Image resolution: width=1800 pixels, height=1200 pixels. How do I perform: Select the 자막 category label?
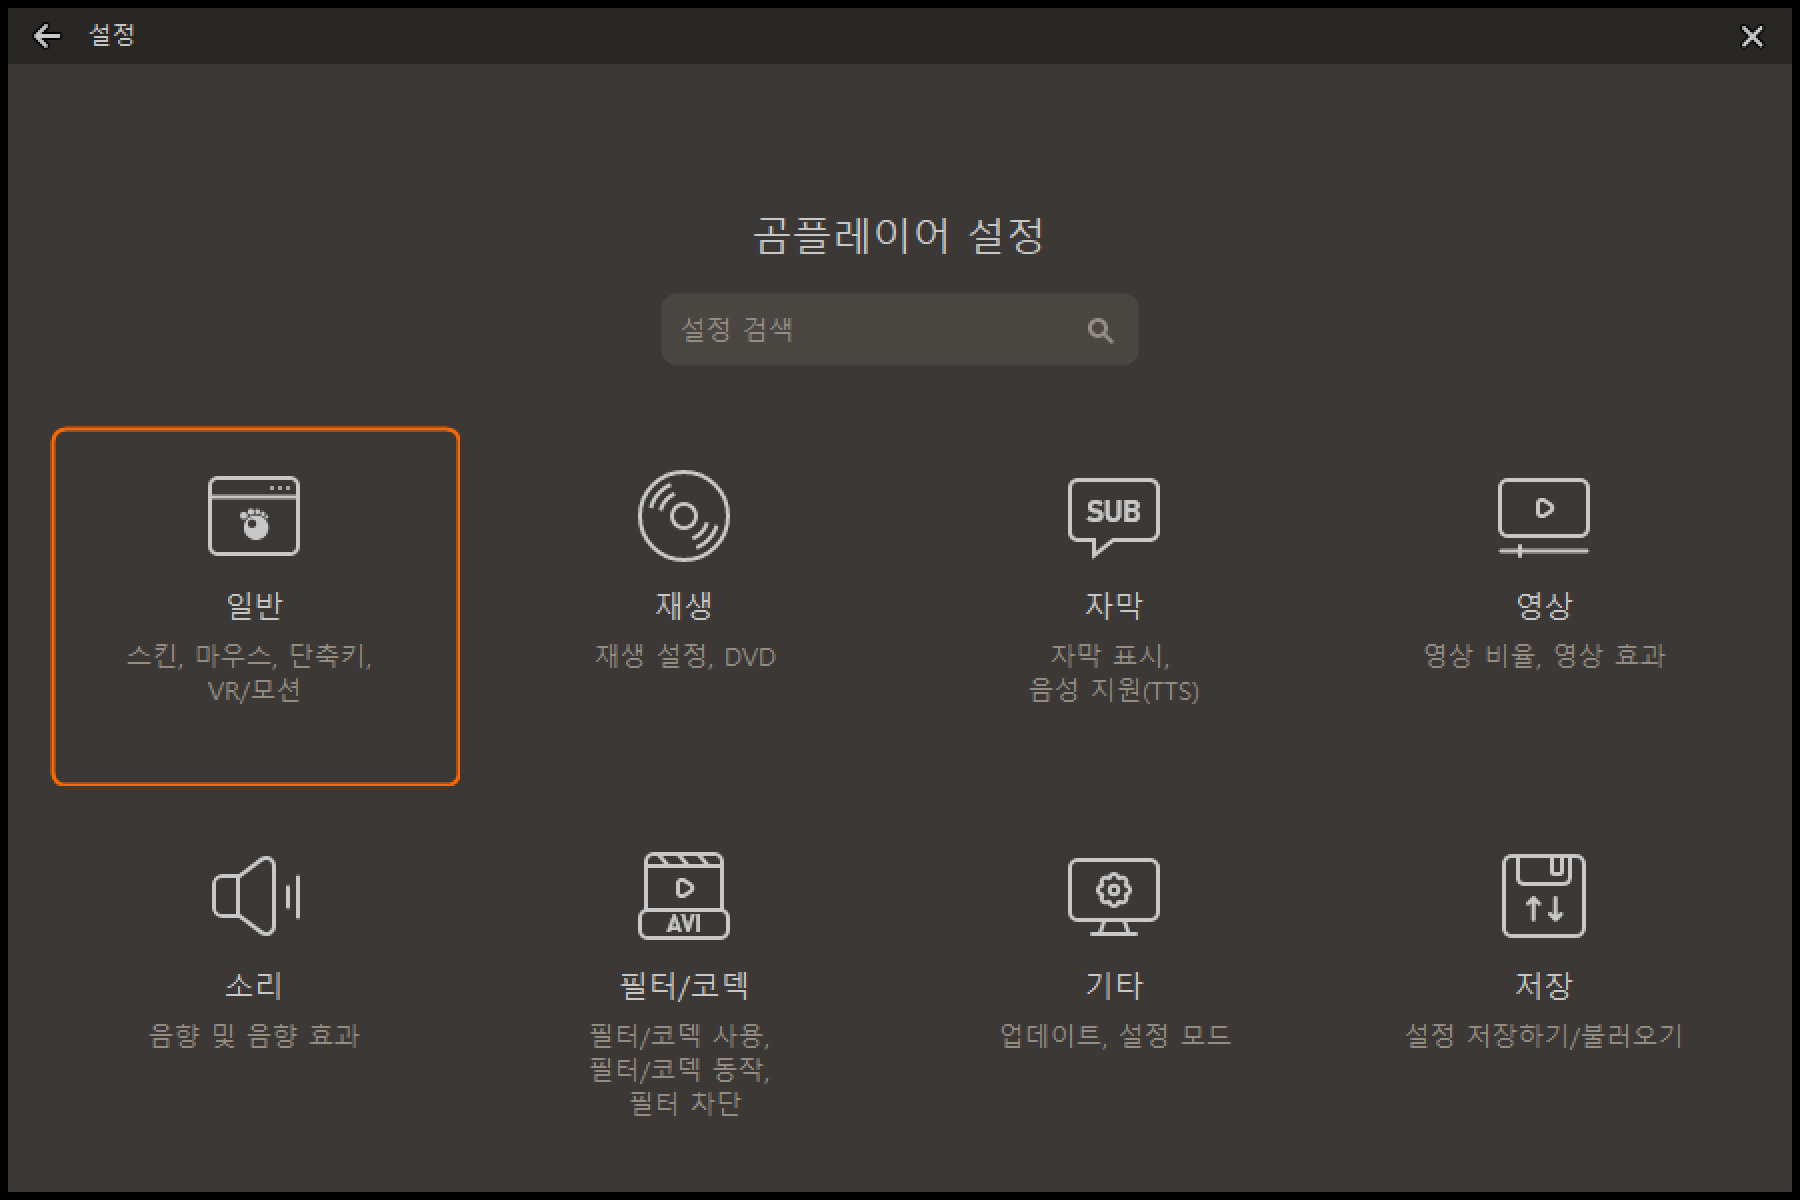tap(1114, 605)
